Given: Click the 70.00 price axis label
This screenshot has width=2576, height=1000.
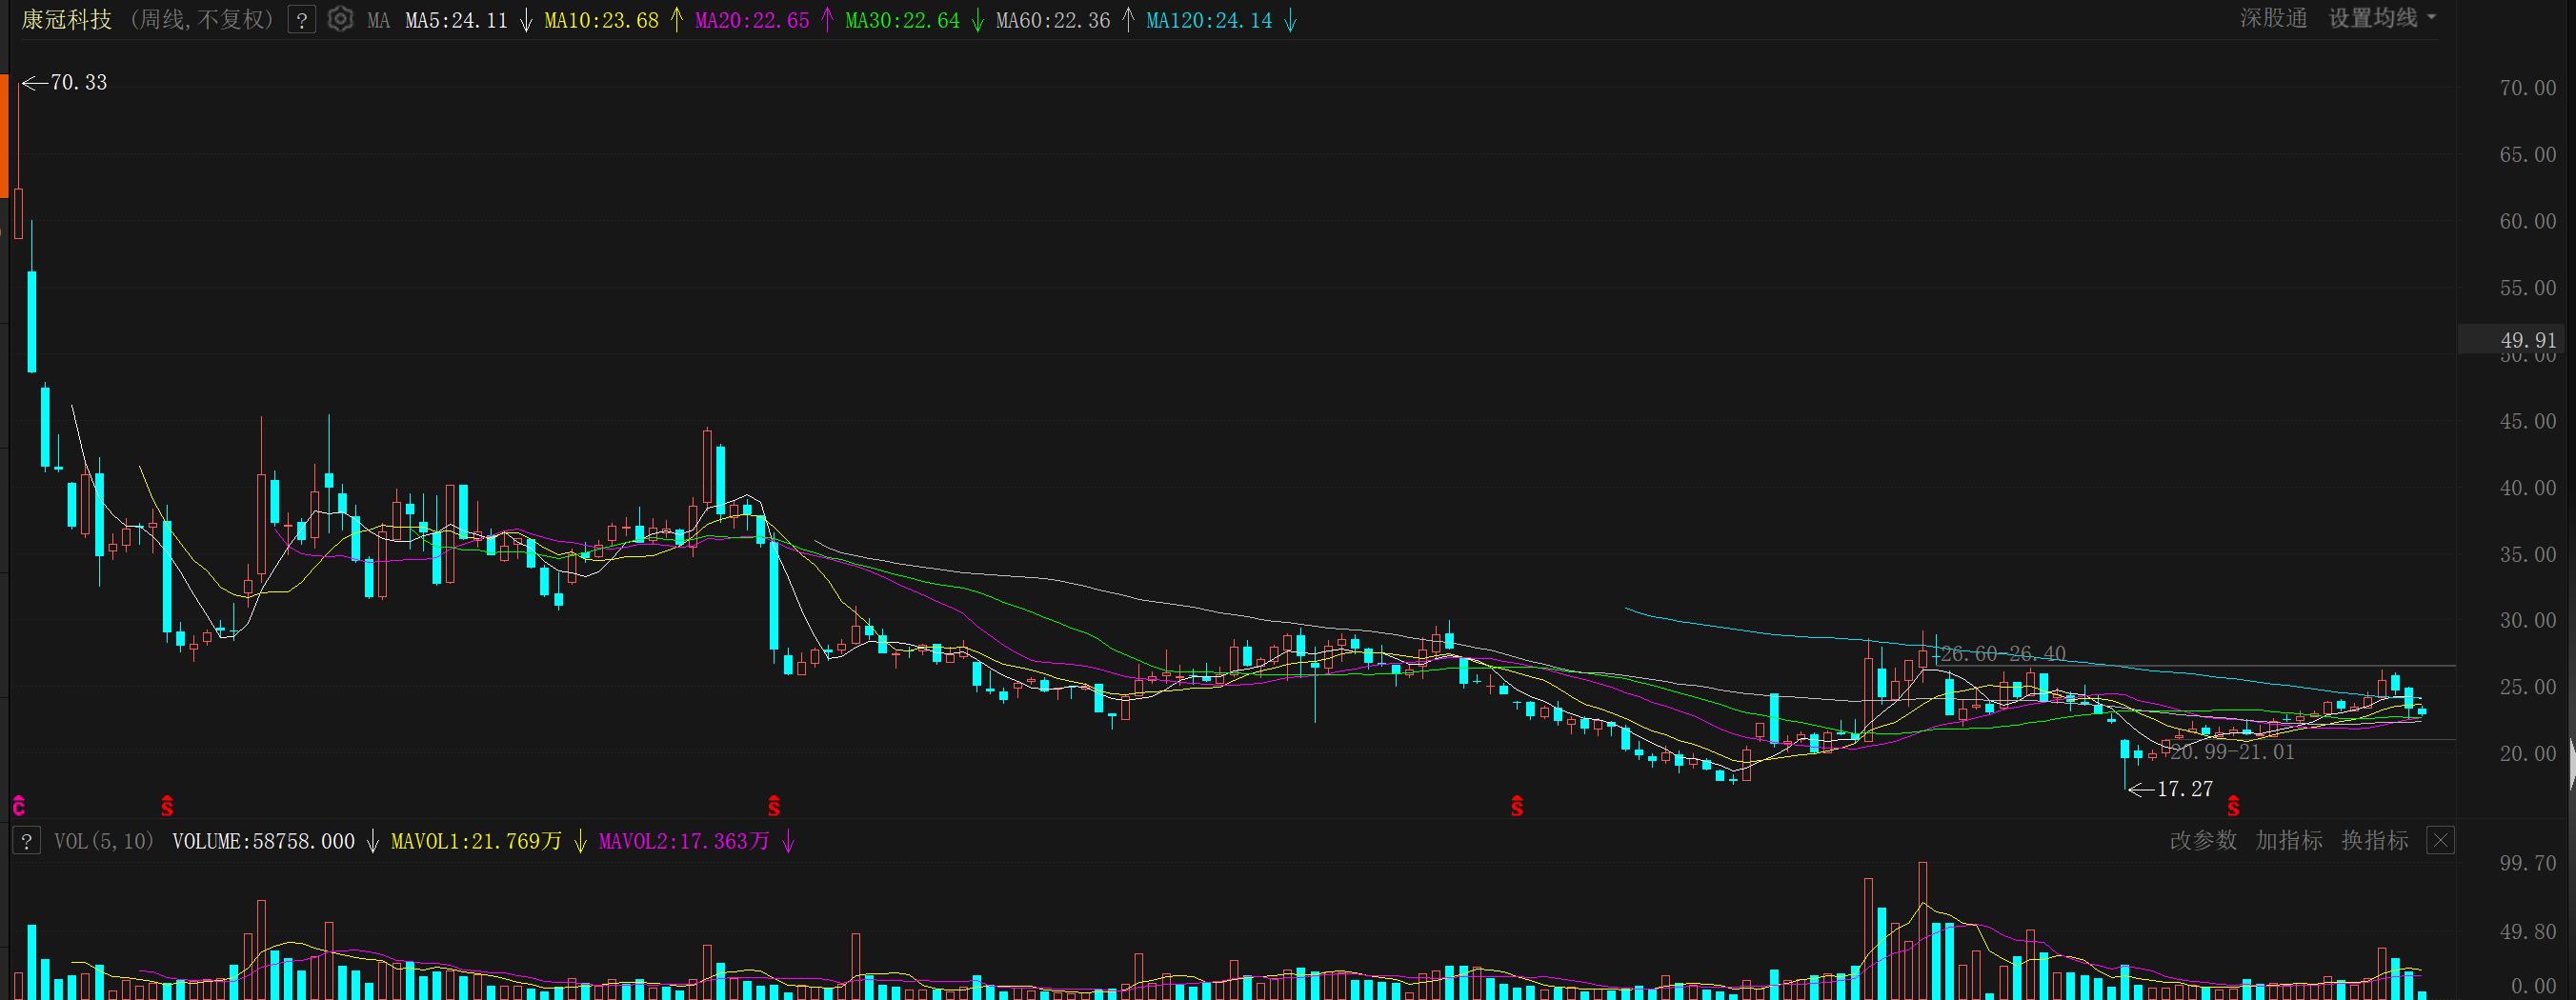Looking at the screenshot, I should (x=2528, y=88).
